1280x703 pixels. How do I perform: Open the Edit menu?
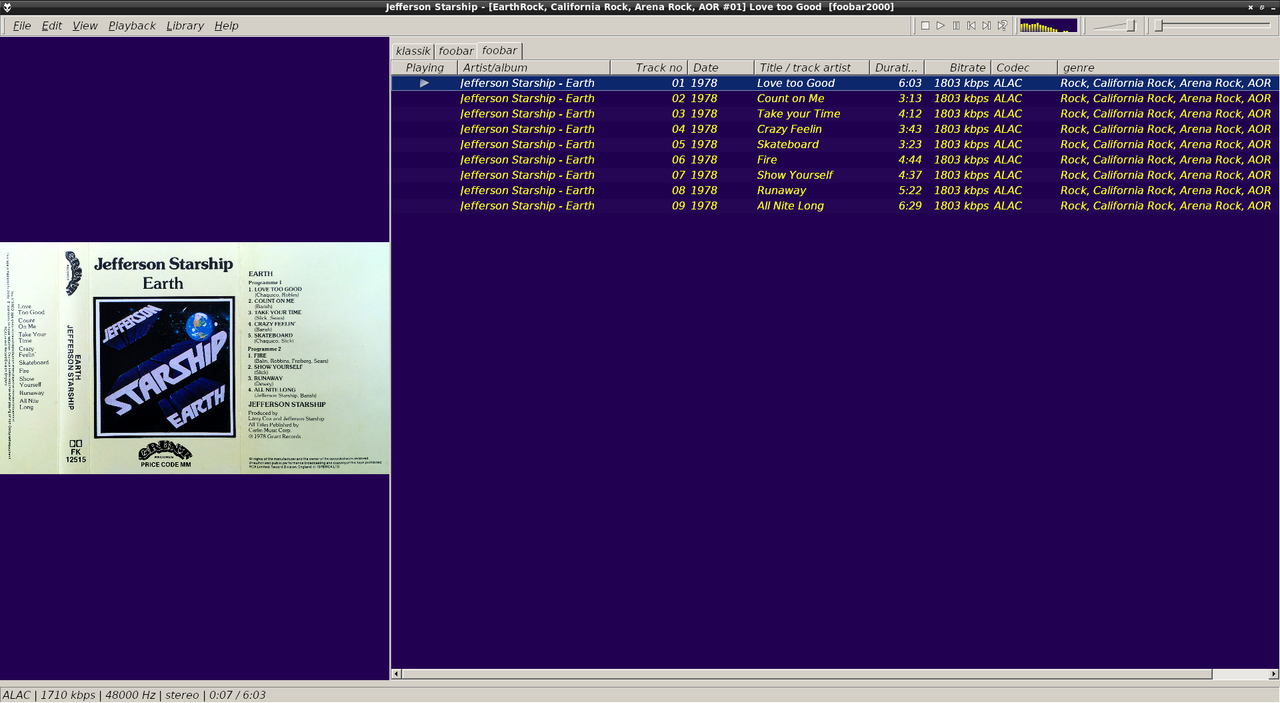coord(52,25)
